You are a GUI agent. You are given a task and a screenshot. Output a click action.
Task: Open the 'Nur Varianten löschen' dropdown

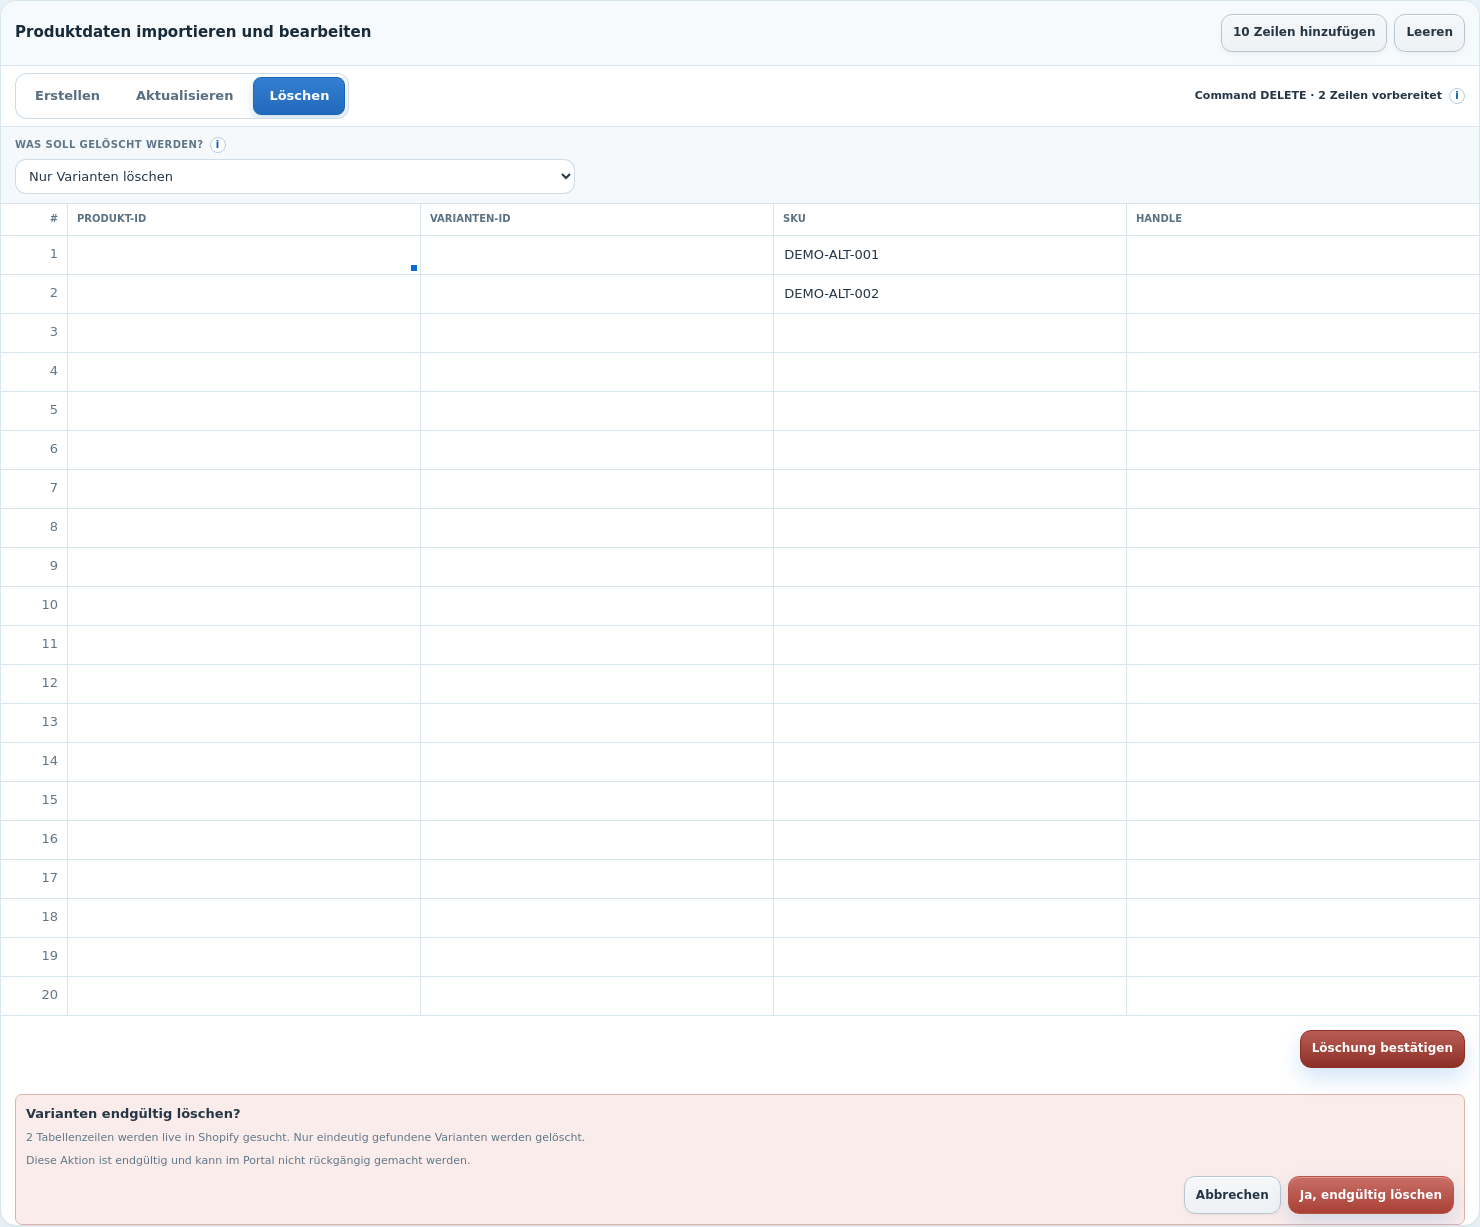[295, 177]
